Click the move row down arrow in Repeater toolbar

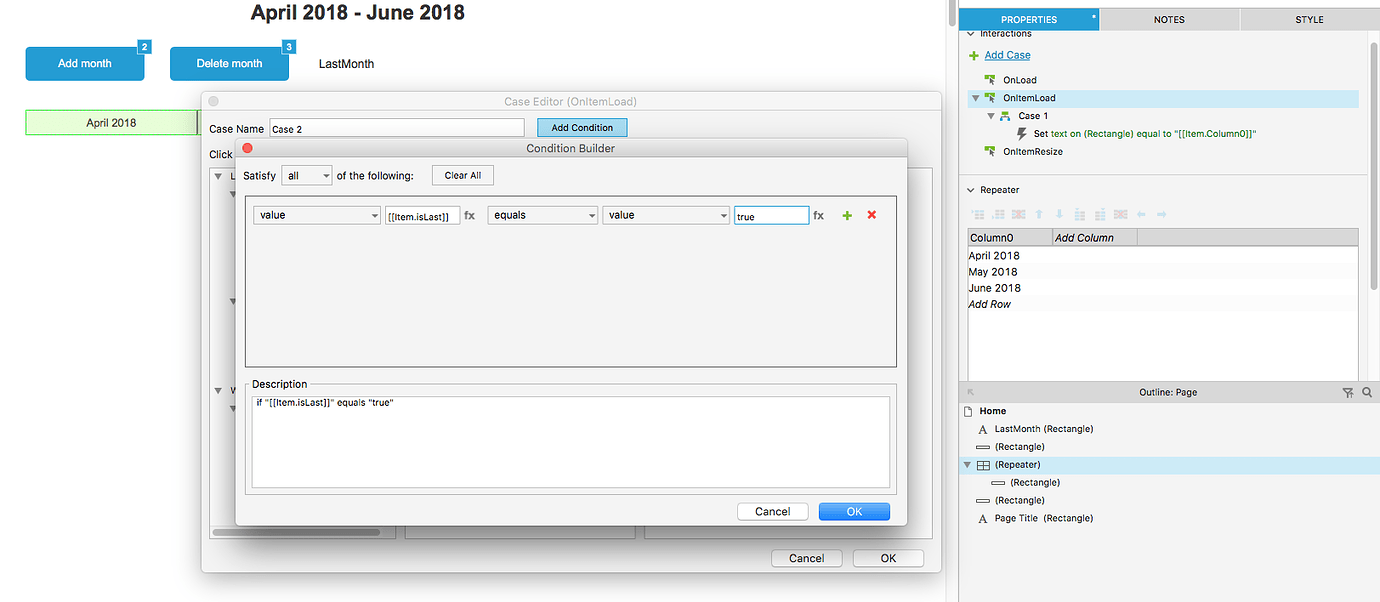pyautogui.click(x=1059, y=214)
